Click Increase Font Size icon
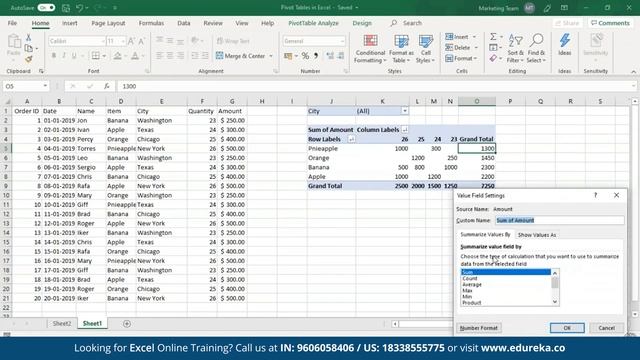This screenshot has width=640, height=360. click(x=131, y=41)
